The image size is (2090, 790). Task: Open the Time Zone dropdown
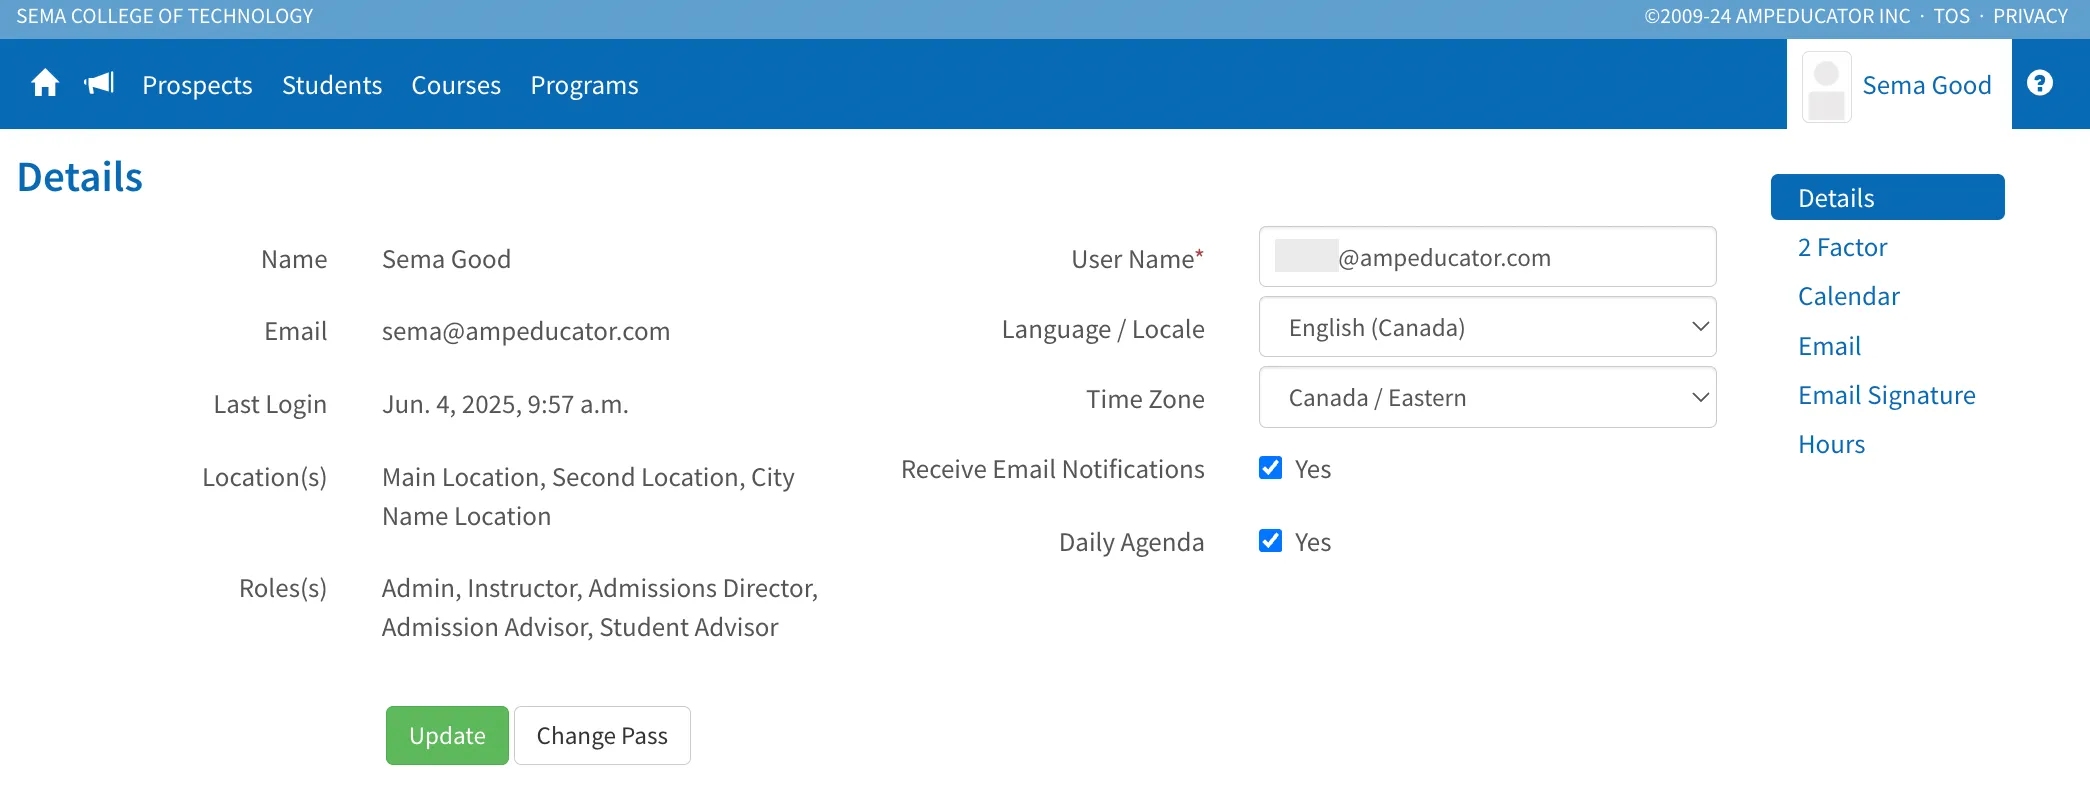1487,397
